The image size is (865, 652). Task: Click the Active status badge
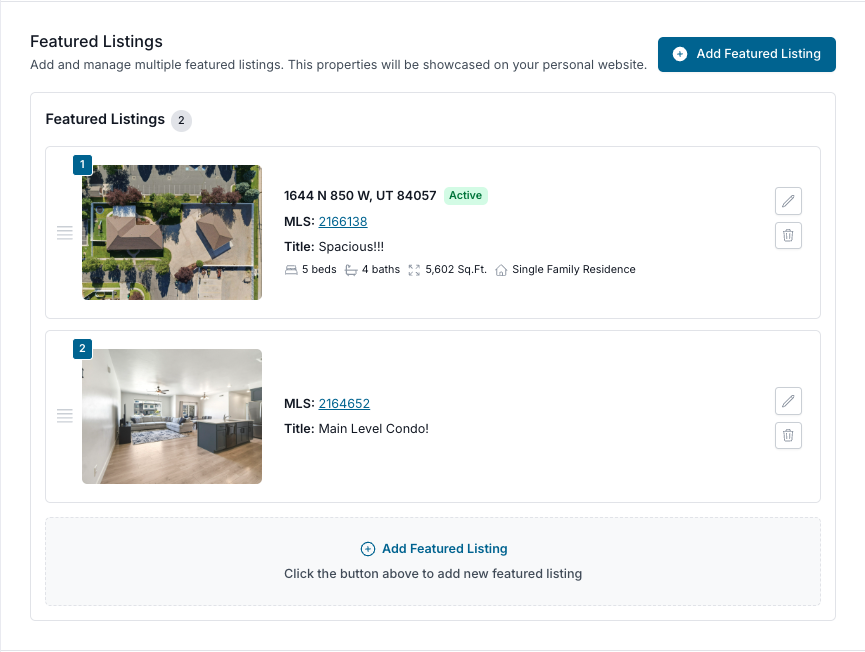[x=466, y=195]
